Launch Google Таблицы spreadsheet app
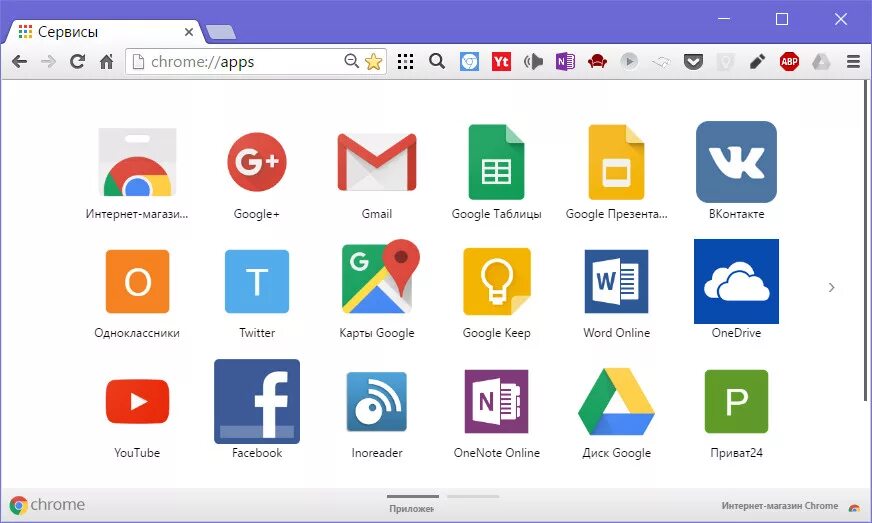Image resolution: width=872 pixels, height=523 pixels. tap(496, 162)
